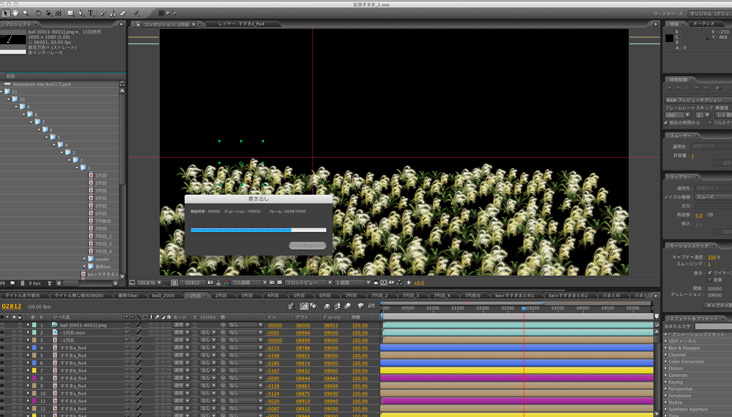
Task: Select the Rotation tool
Action: [x=39, y=13]
